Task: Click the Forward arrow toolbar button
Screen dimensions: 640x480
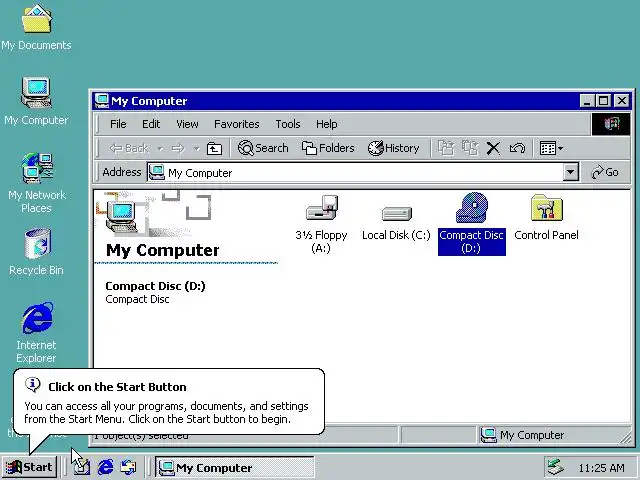Action: point(178,148)
